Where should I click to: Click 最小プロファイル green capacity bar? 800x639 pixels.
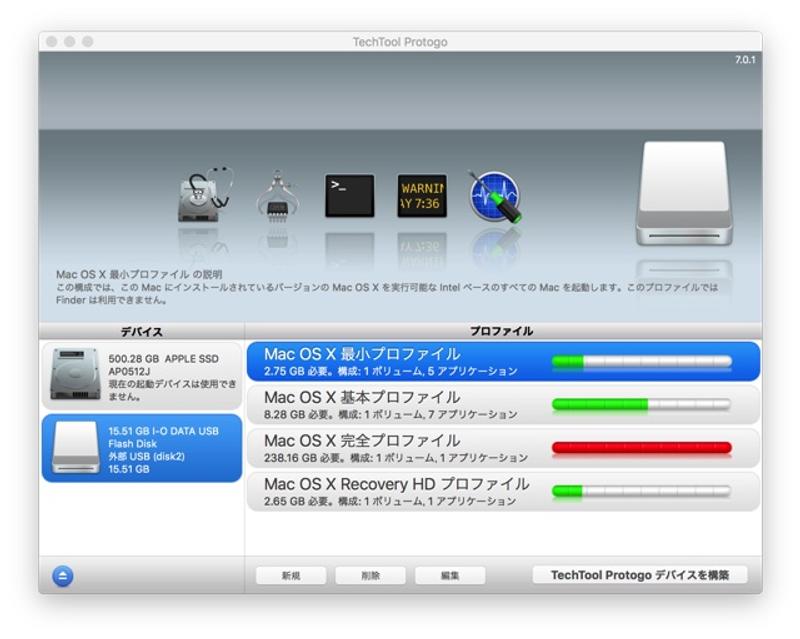[x=642, y=361]
